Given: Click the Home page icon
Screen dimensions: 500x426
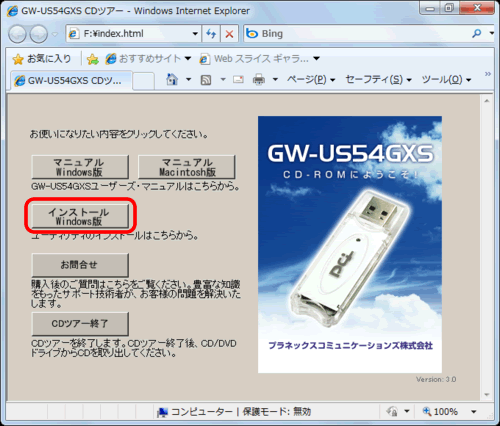Looking at the screenshot, I should tap(172, 80).
